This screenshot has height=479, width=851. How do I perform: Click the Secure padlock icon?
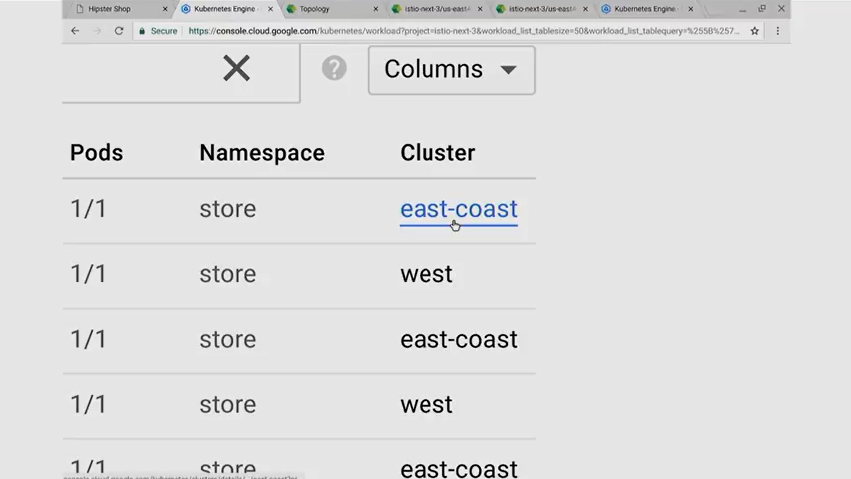pos(143,31)
